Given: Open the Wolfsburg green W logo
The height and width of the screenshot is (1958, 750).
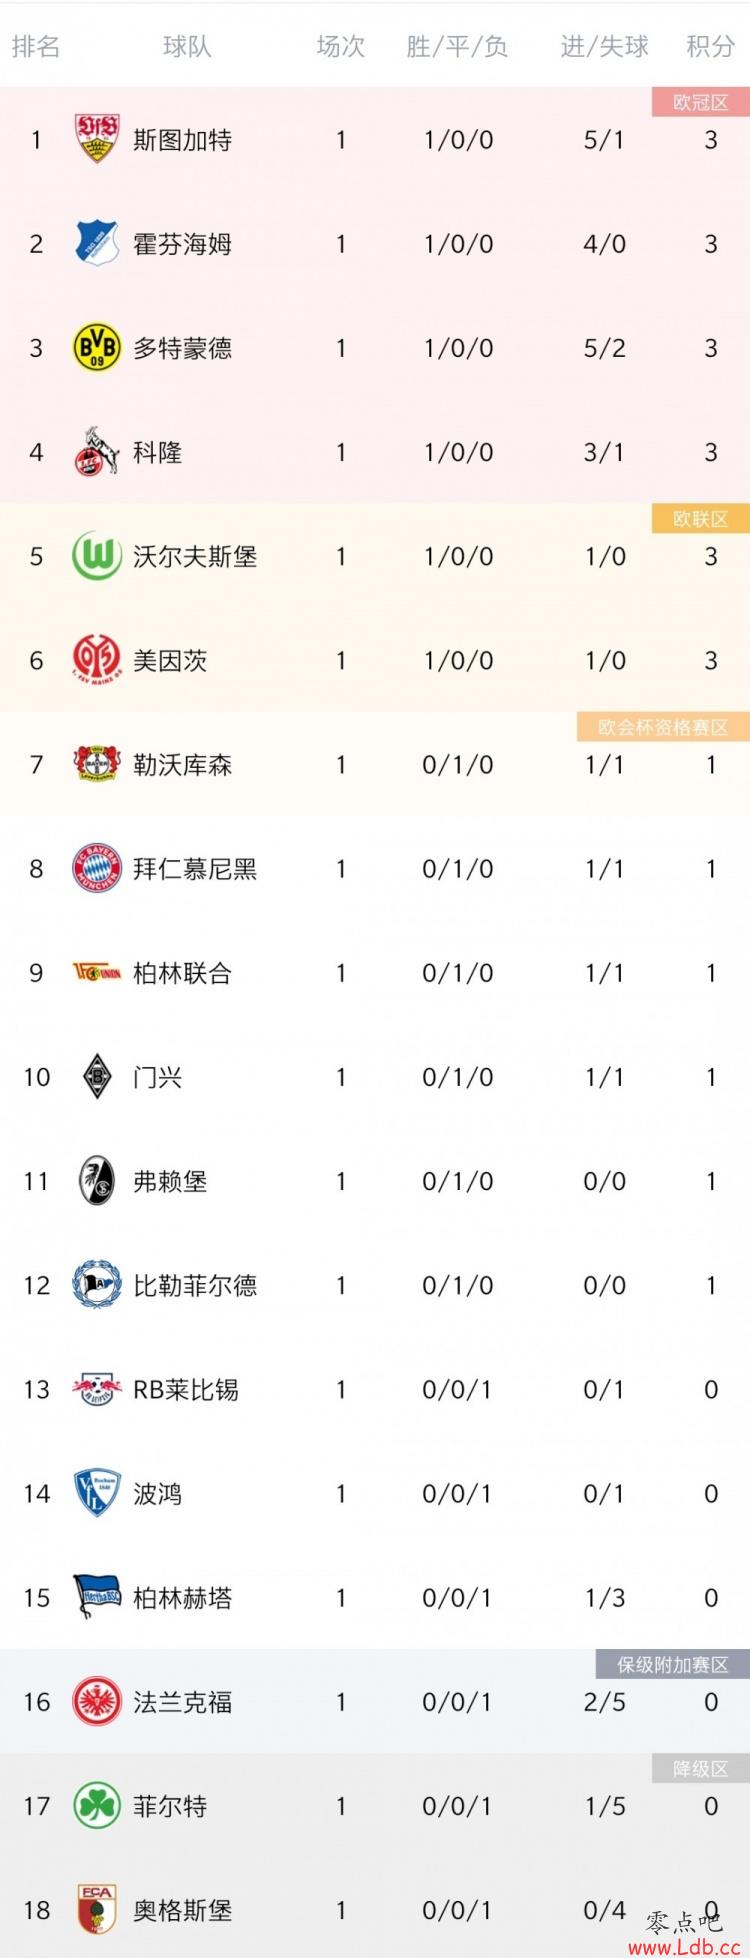Looking at the screenshot, I should 97,555.
